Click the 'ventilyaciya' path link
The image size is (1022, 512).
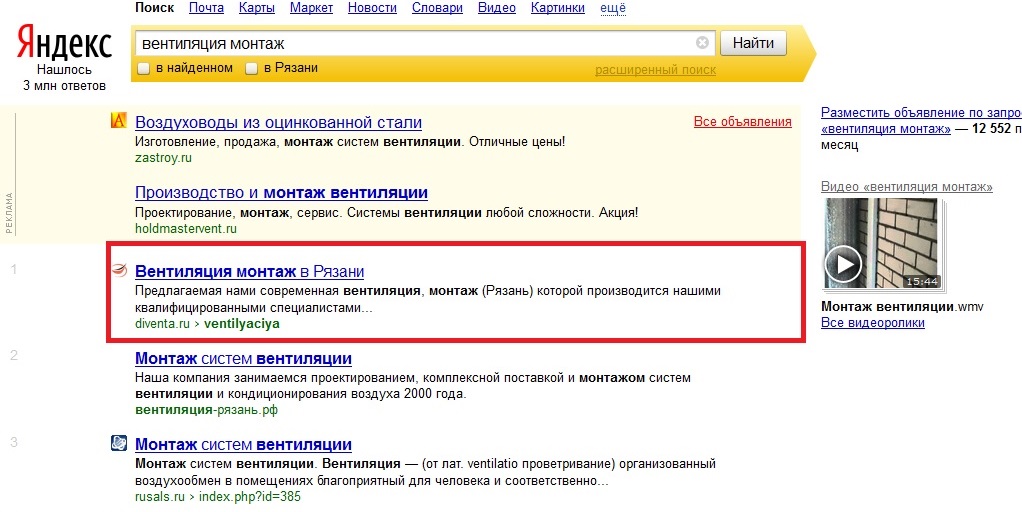[x=242, y=324]
